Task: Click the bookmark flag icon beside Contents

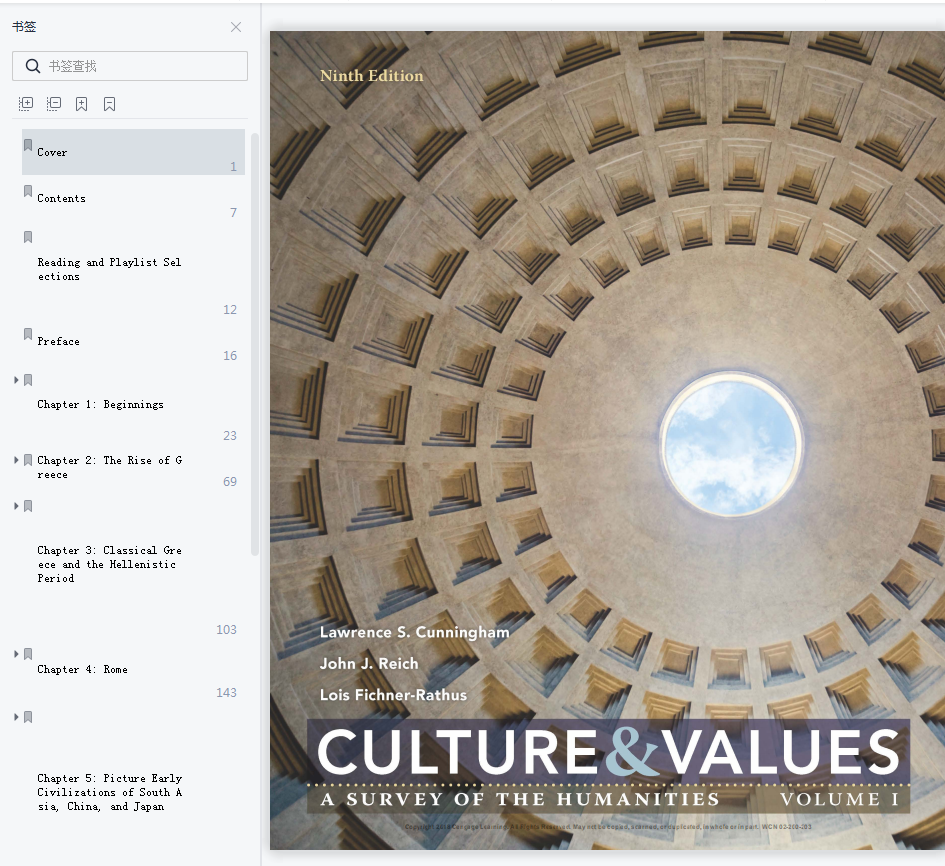Action: (x=28, y=191)
